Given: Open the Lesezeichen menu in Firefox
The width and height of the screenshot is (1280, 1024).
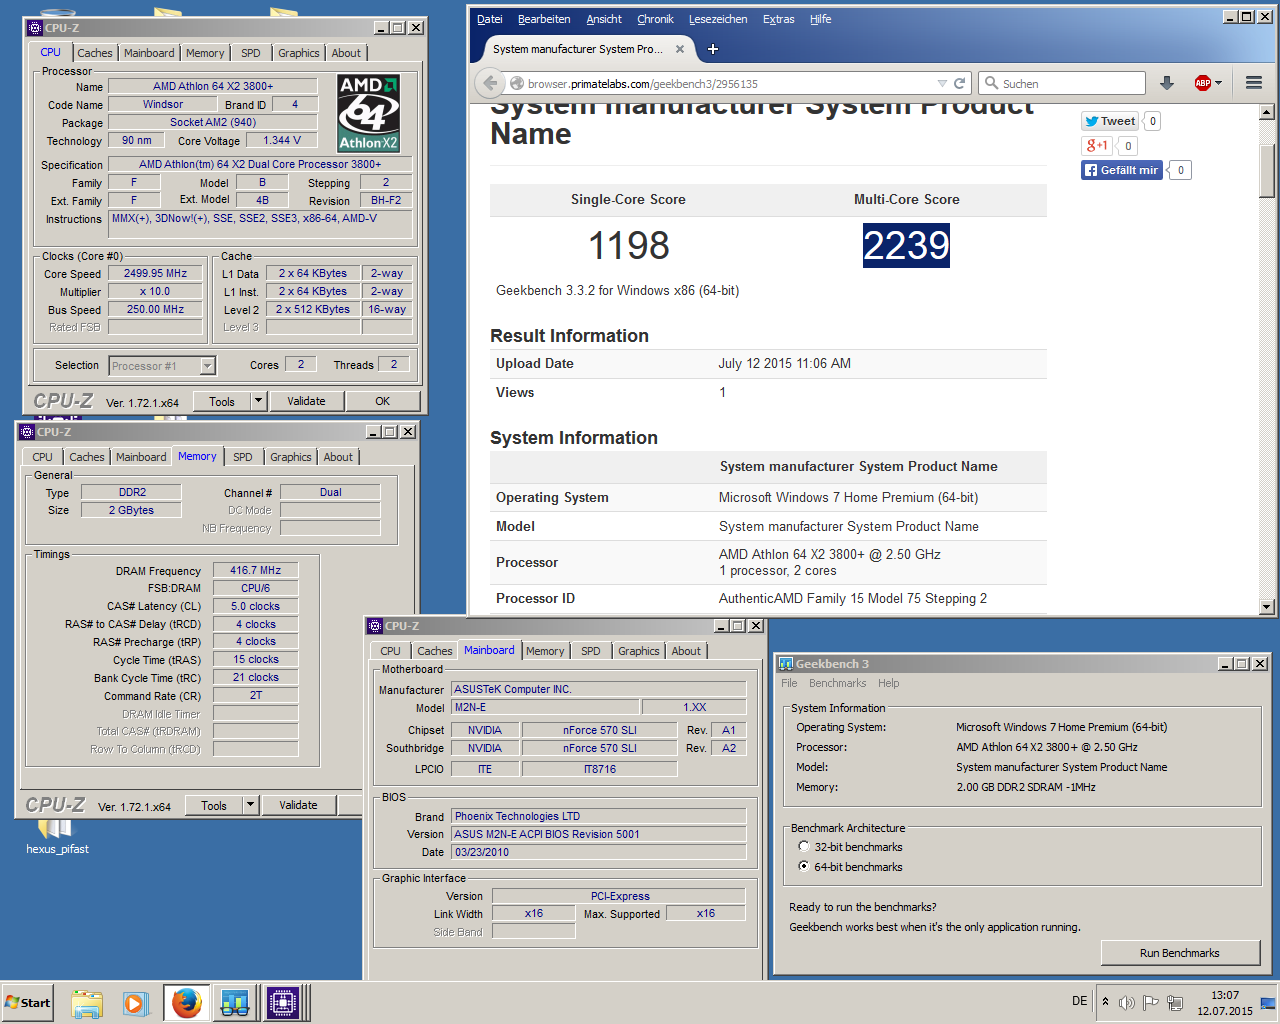Looking at the screenshot, I should pos(718,19).
